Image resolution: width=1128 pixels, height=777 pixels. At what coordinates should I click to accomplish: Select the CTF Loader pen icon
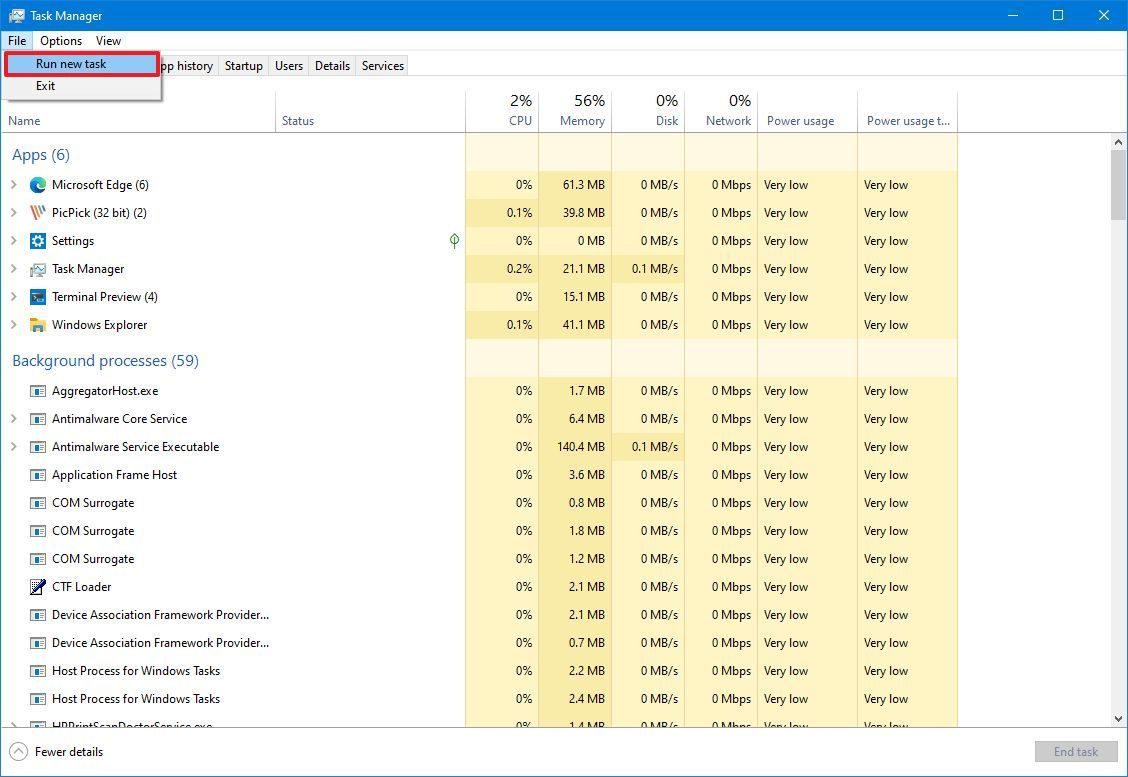coord(37,586)
